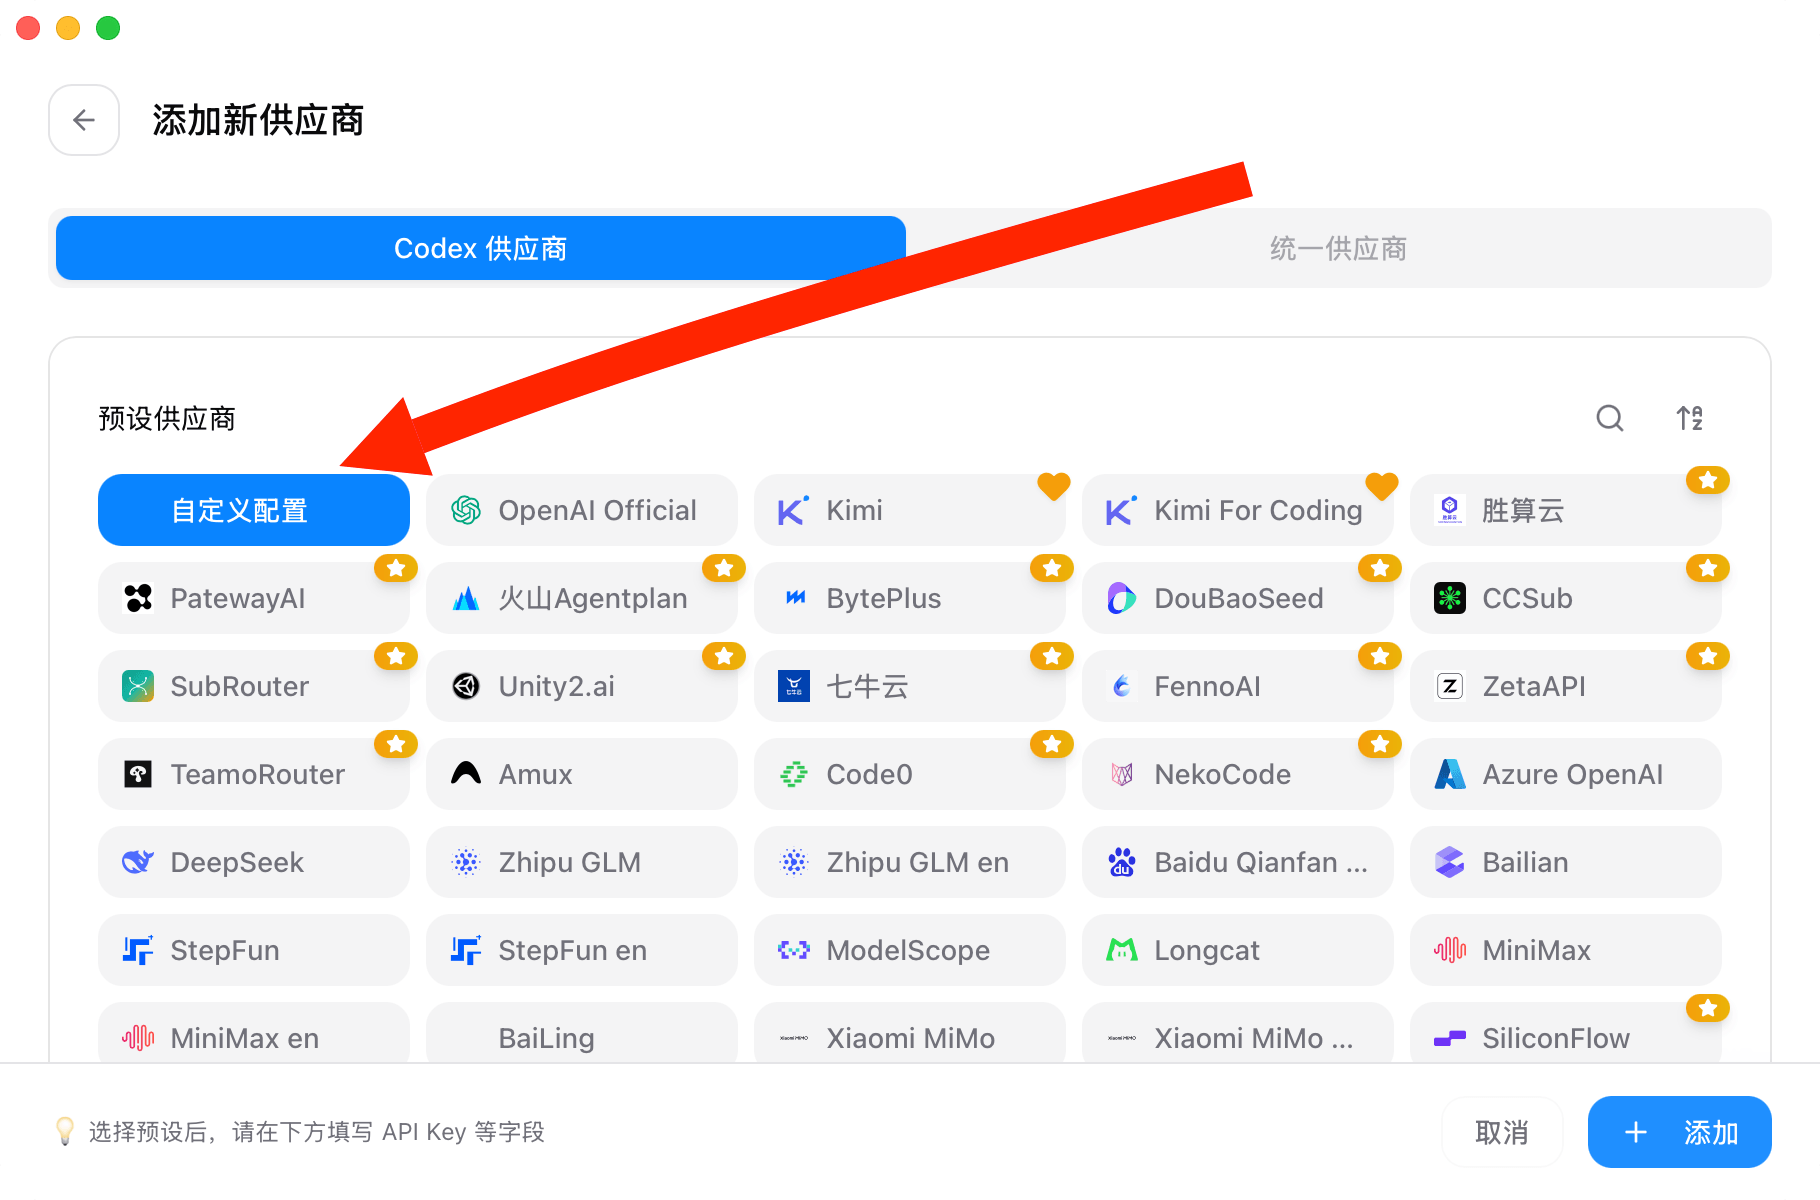1820x1200 pixels.
Task: Select the Bailian preset
Action: 1566,862
